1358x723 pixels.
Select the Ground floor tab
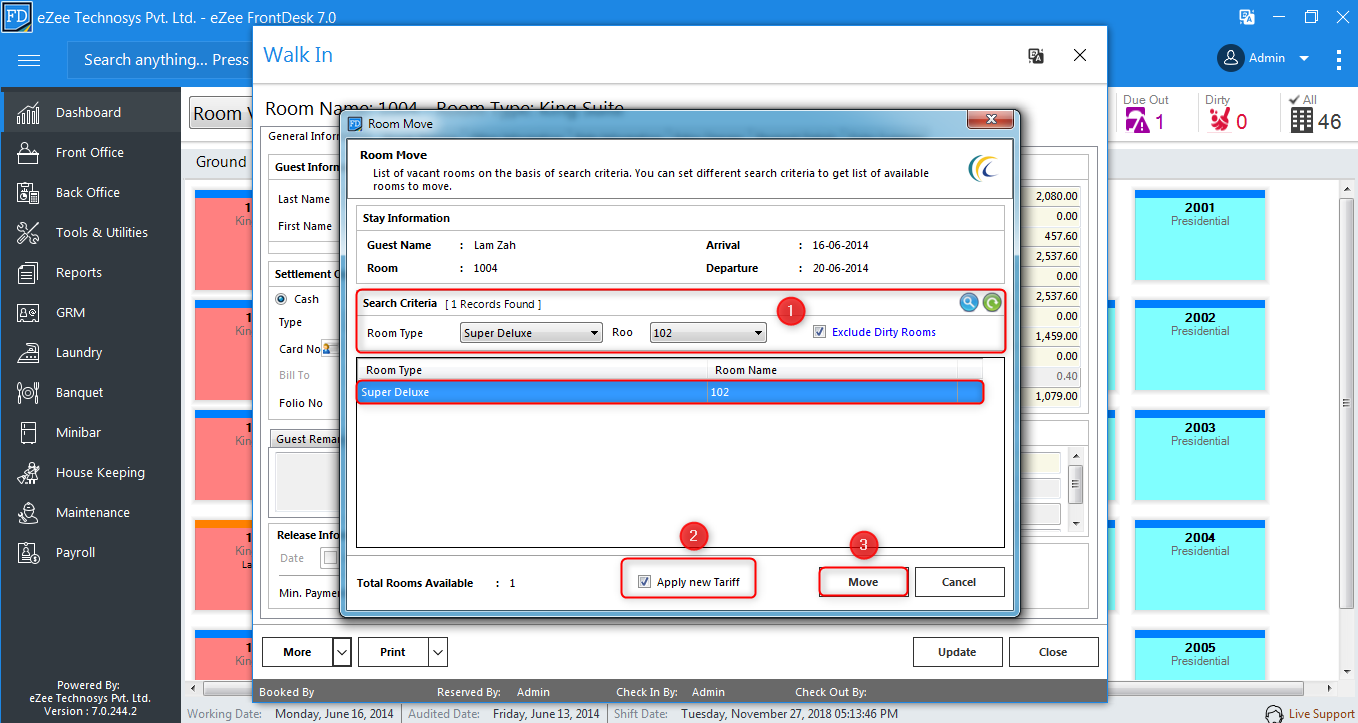(220, 162)
